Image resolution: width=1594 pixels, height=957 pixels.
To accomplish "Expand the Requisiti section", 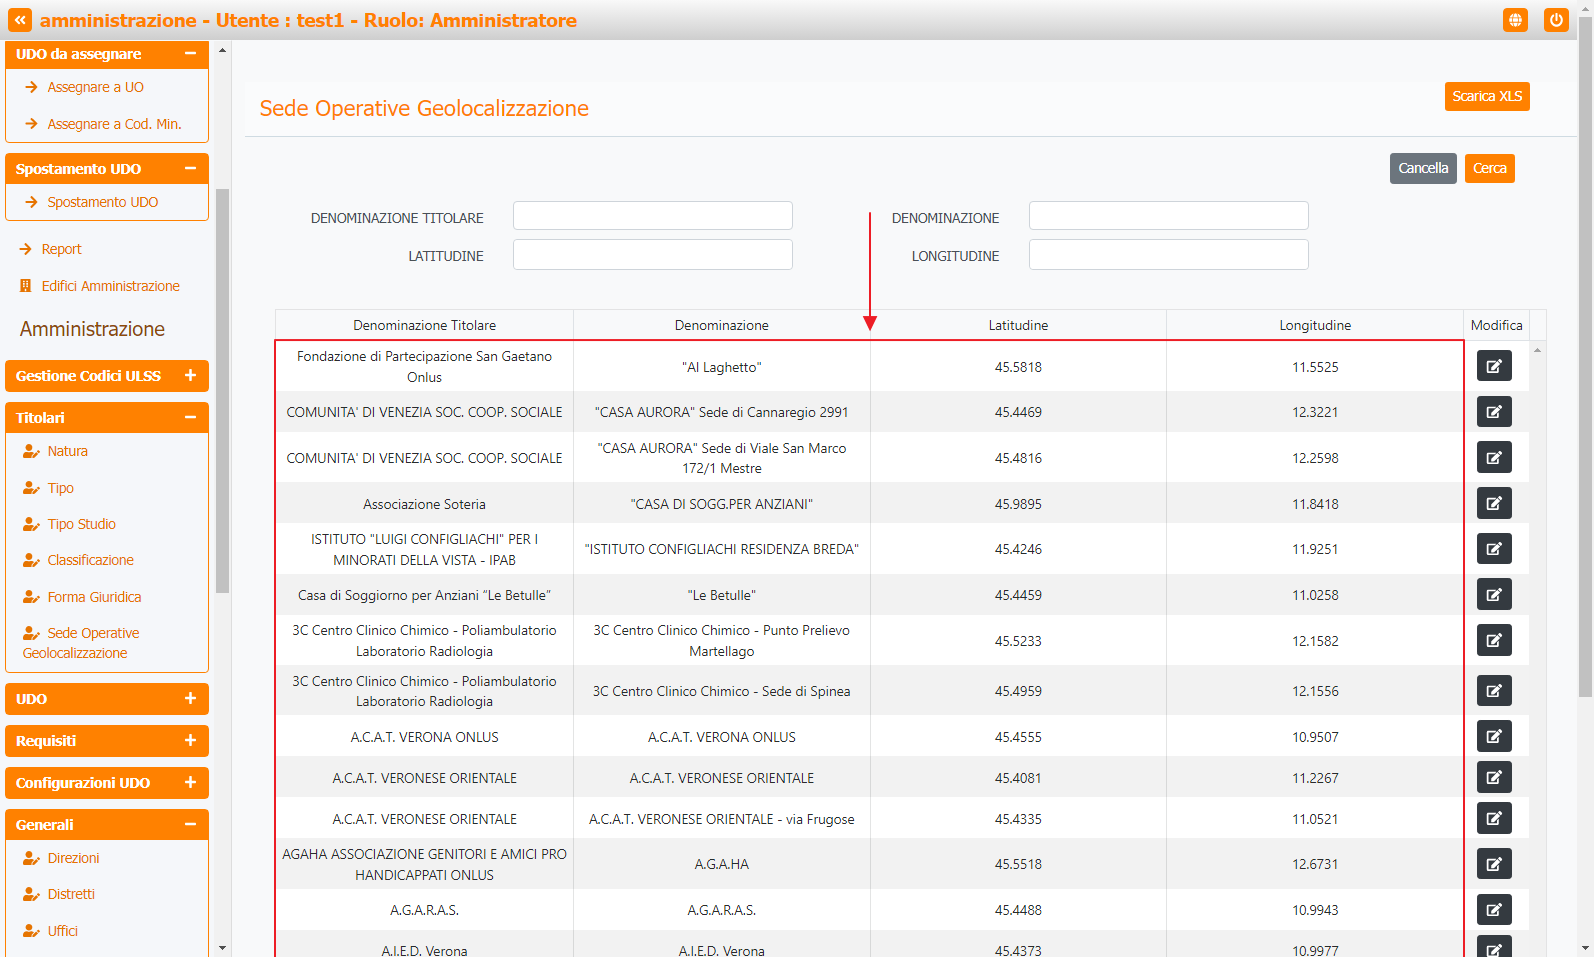I will point(189,741).
